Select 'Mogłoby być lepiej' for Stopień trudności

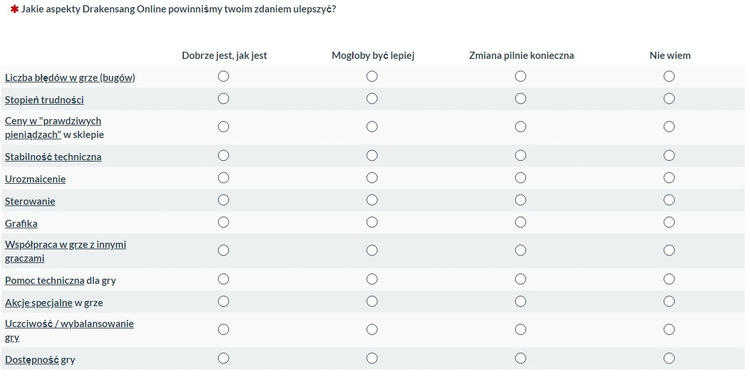372,99
